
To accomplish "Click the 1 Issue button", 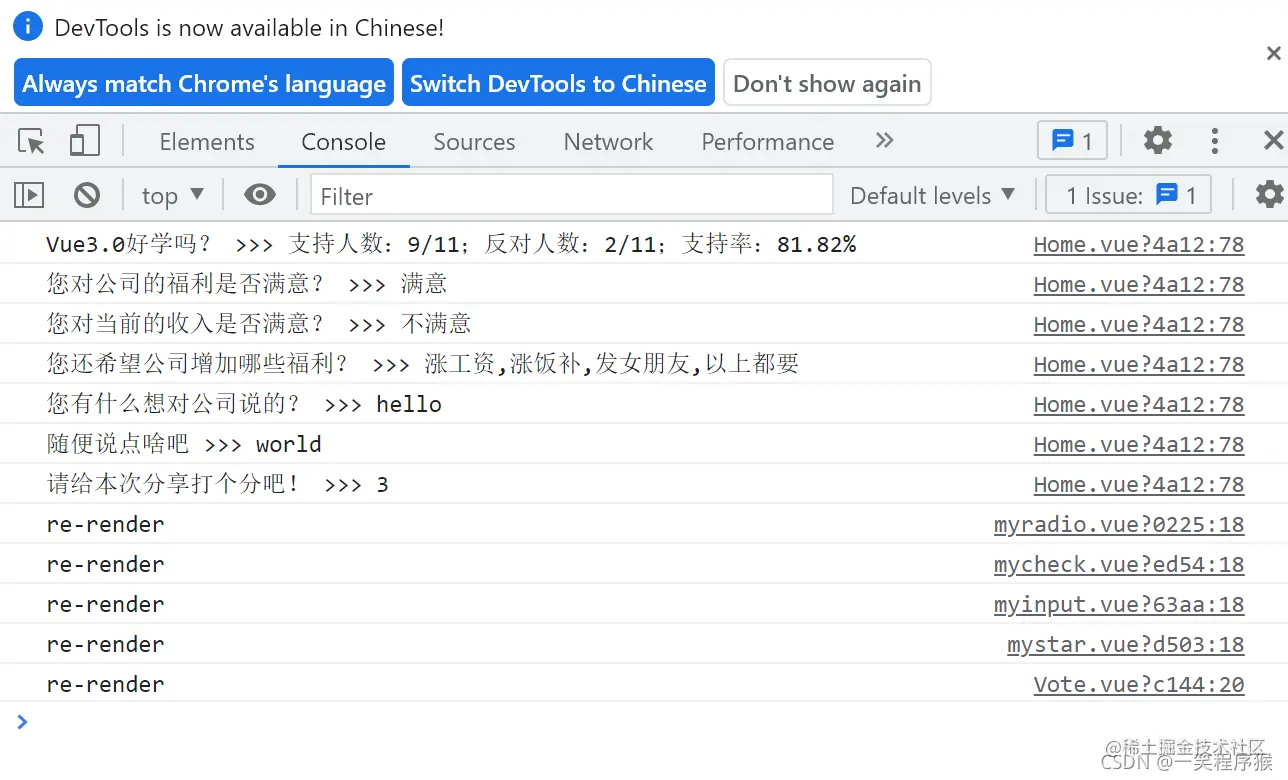I will pos(1129,195).
